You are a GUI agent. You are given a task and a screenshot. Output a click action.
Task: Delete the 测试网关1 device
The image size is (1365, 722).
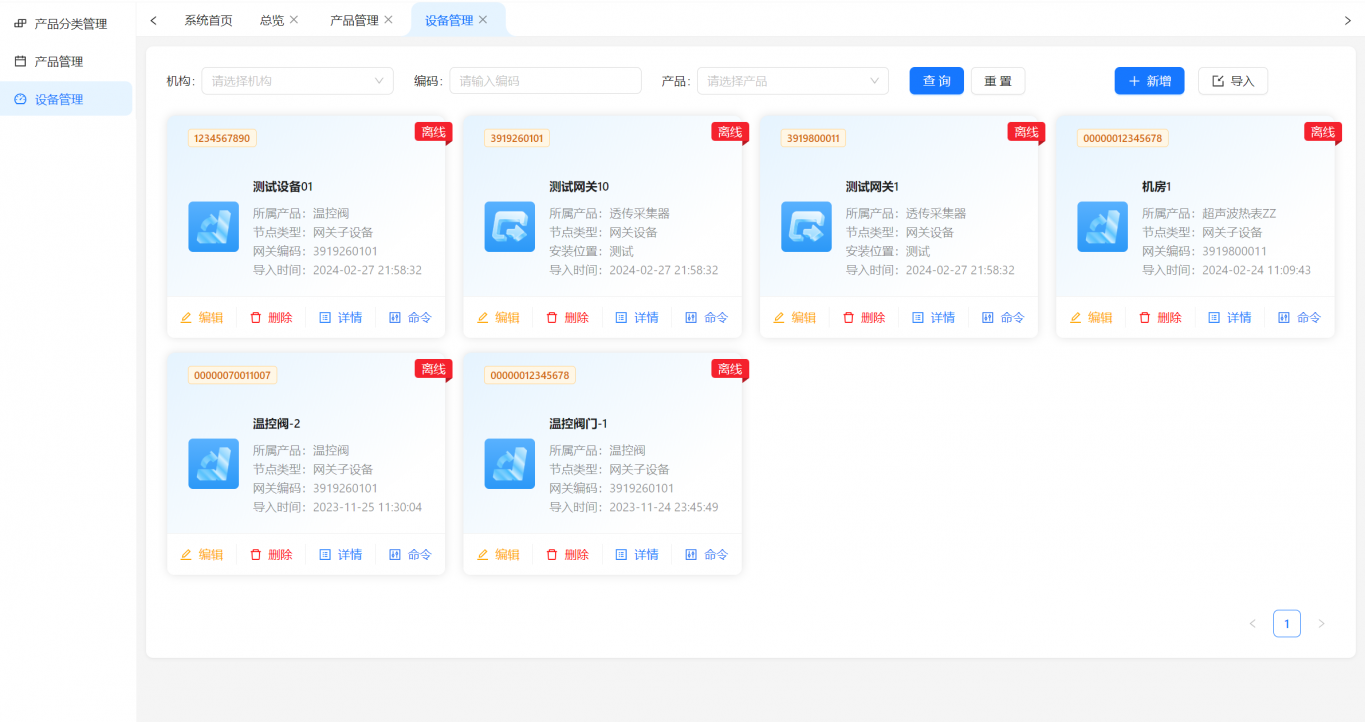[x=864, y=318]
